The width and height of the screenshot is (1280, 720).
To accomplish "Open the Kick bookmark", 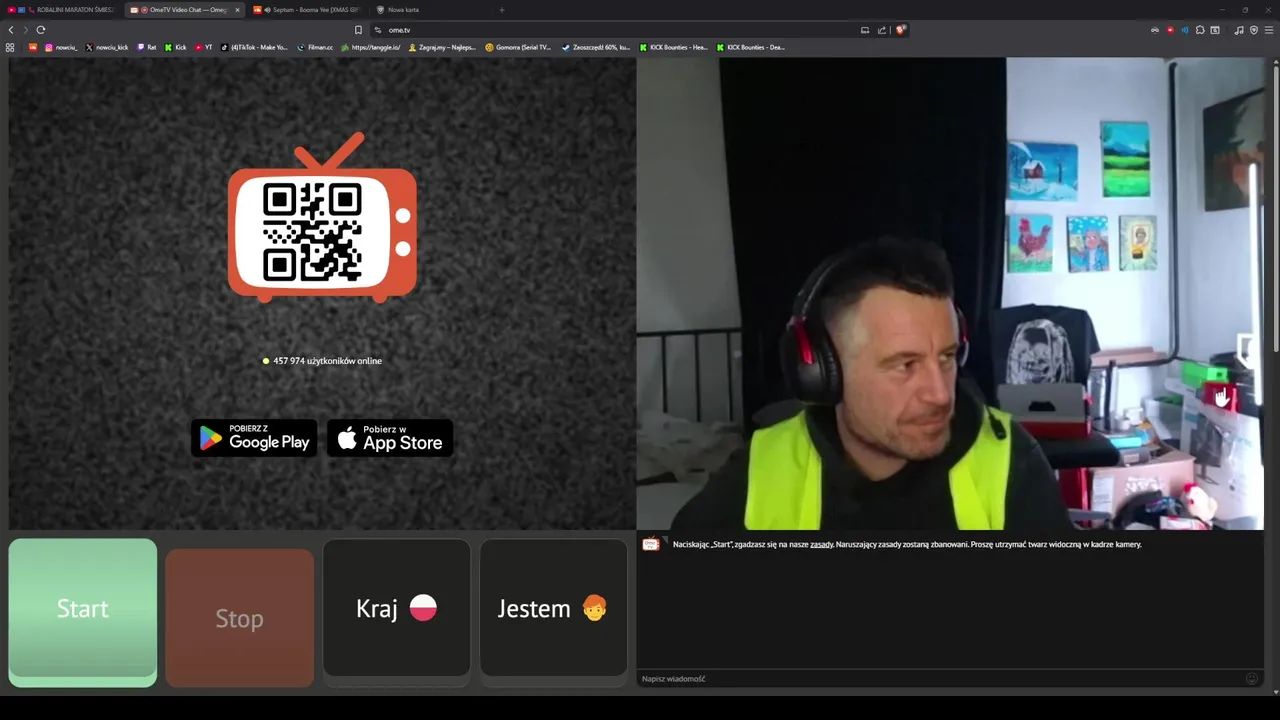I will point(176,47).
